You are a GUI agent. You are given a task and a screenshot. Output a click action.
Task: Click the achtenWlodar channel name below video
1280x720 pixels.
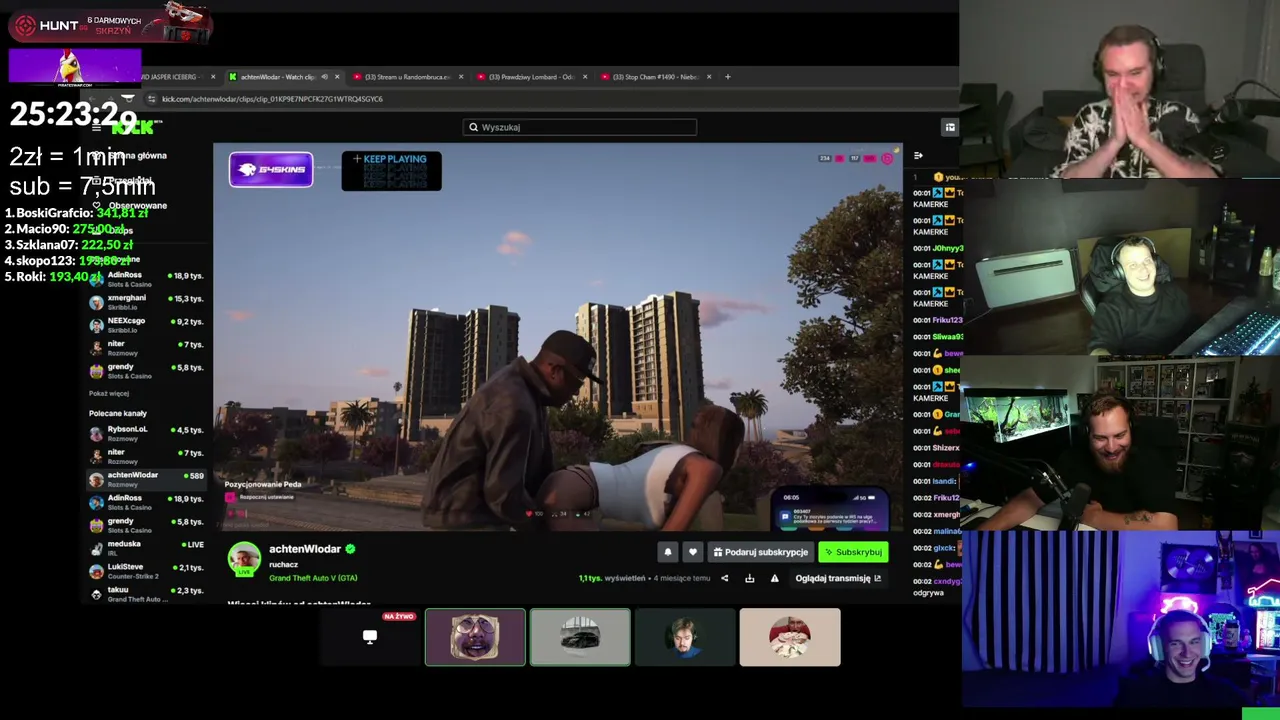coord(305,549)
